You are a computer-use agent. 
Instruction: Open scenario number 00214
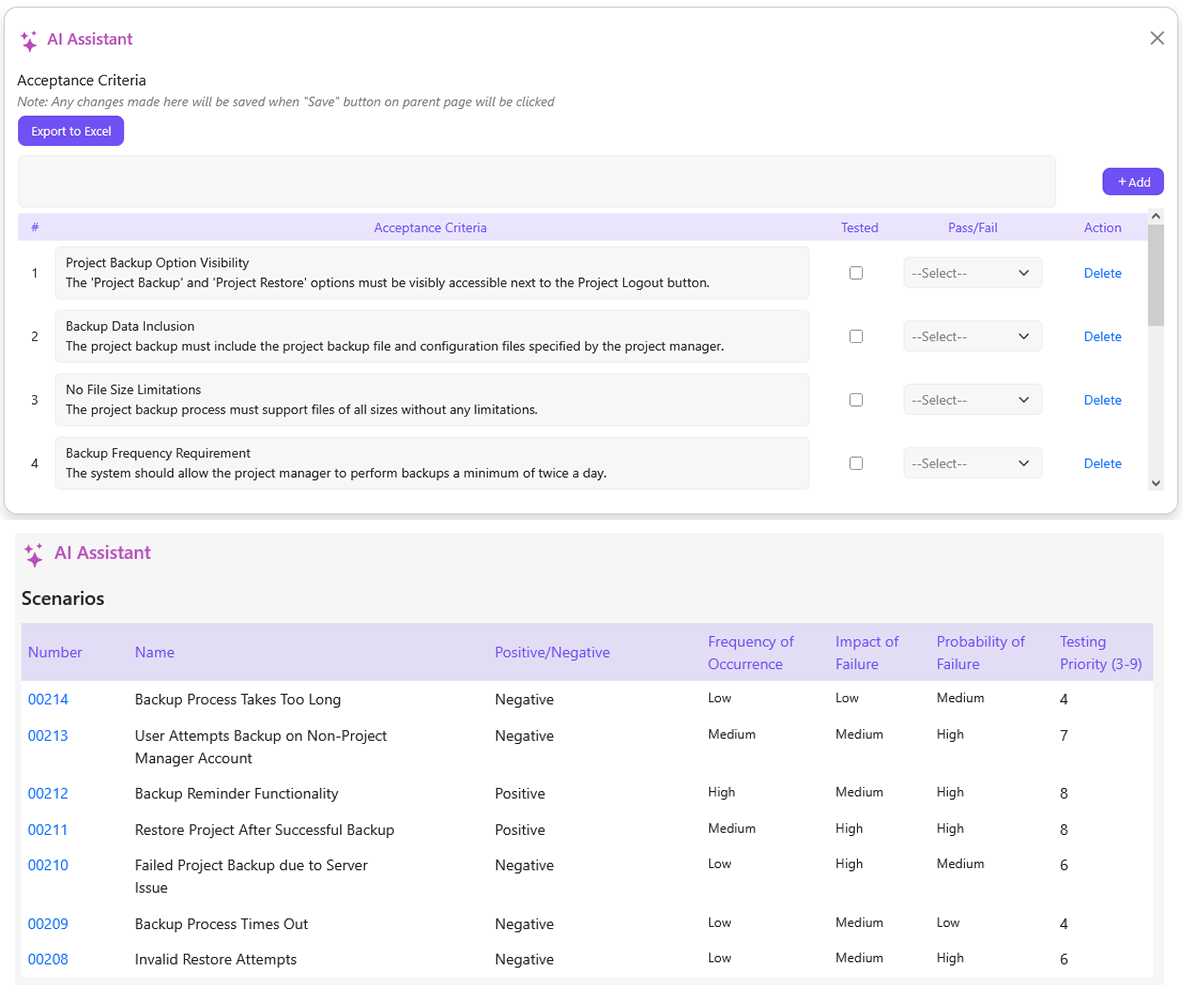(x=48, y=700)
